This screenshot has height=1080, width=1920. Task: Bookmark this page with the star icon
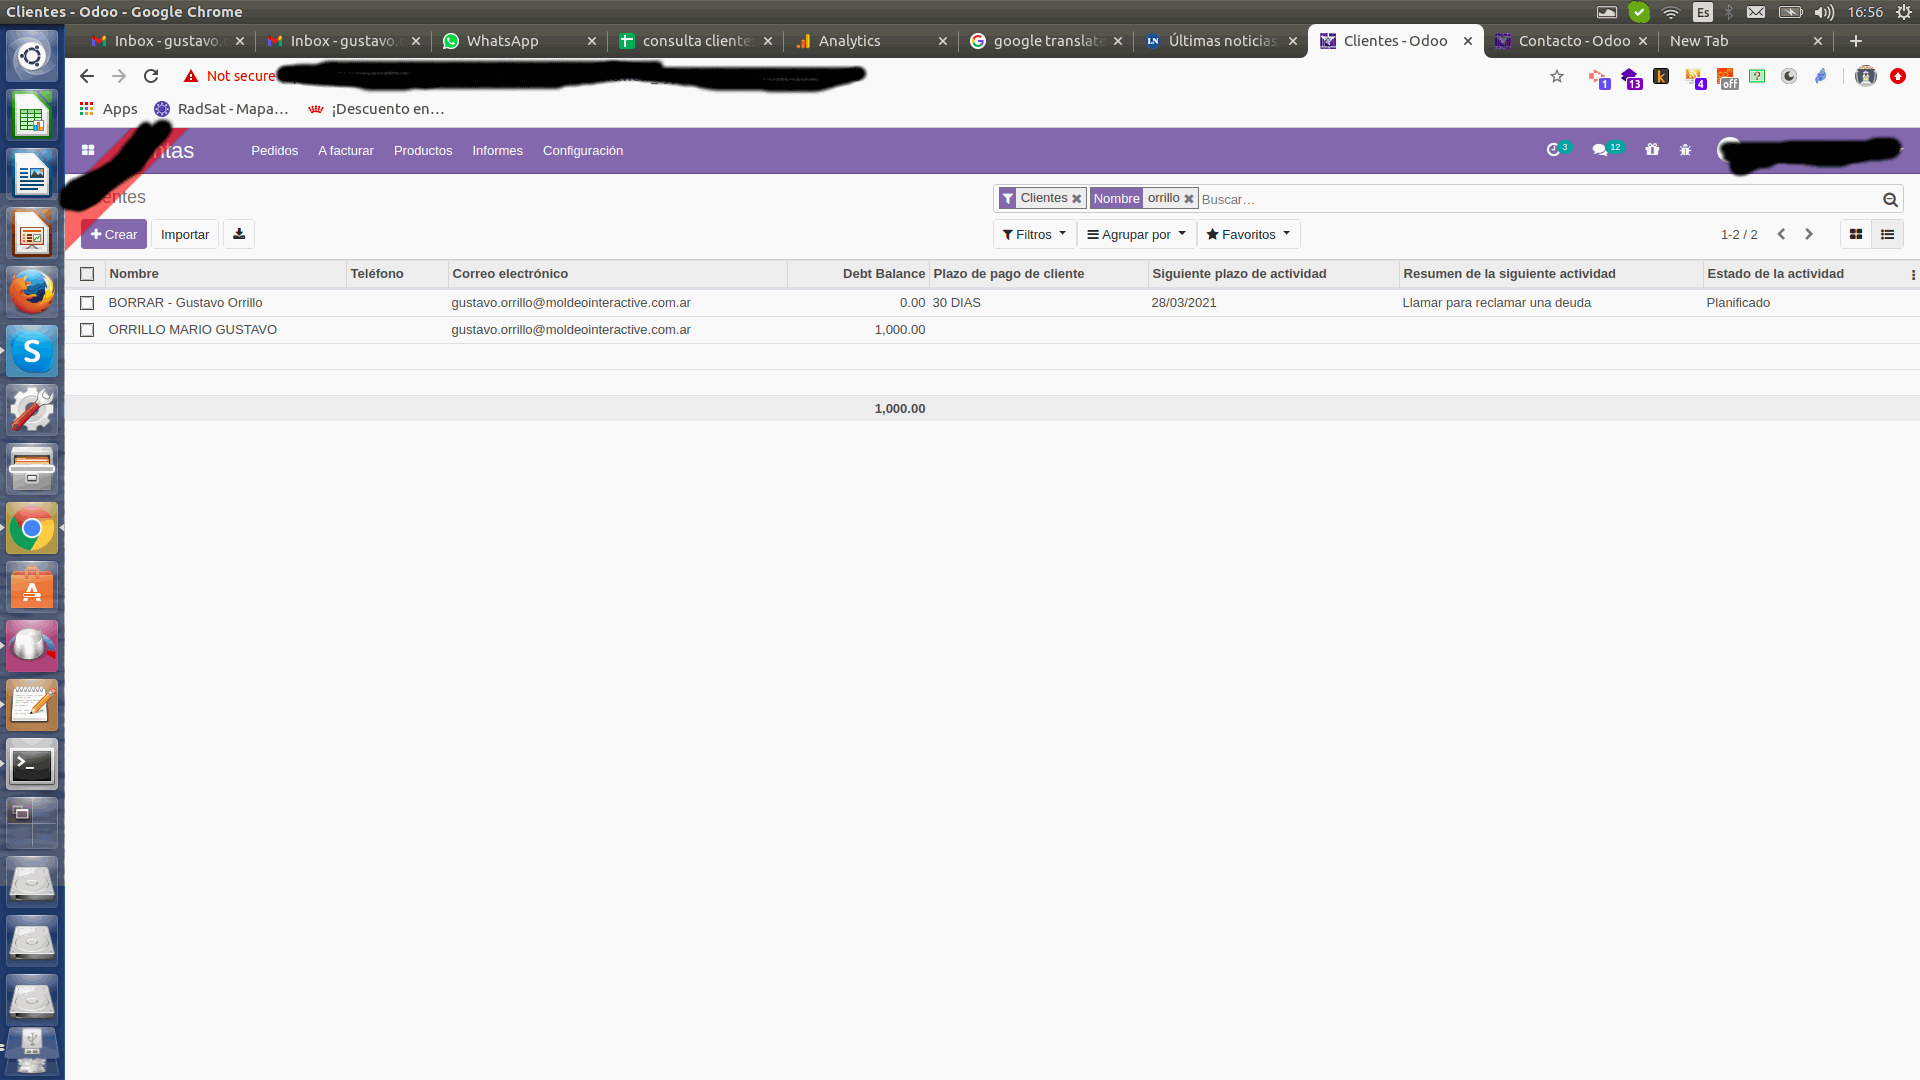tap(1557, 76)
